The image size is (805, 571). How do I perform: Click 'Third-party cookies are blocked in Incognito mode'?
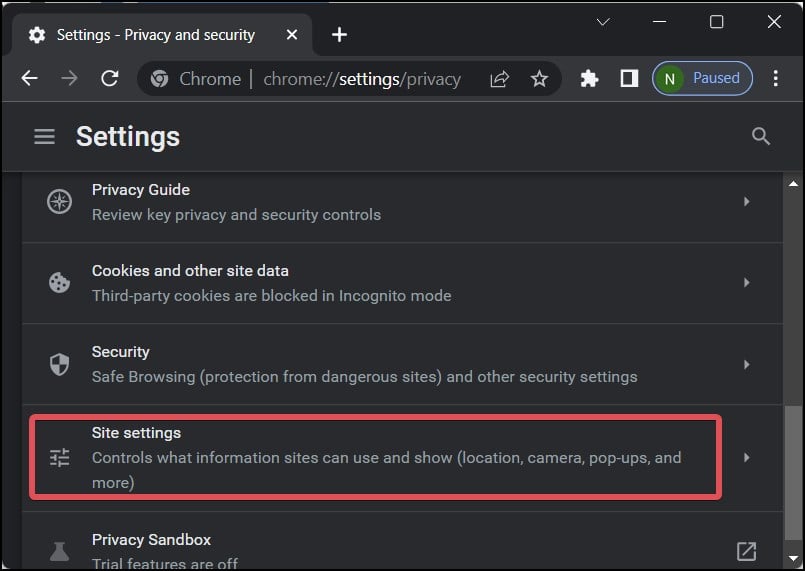tap(272, 296)
